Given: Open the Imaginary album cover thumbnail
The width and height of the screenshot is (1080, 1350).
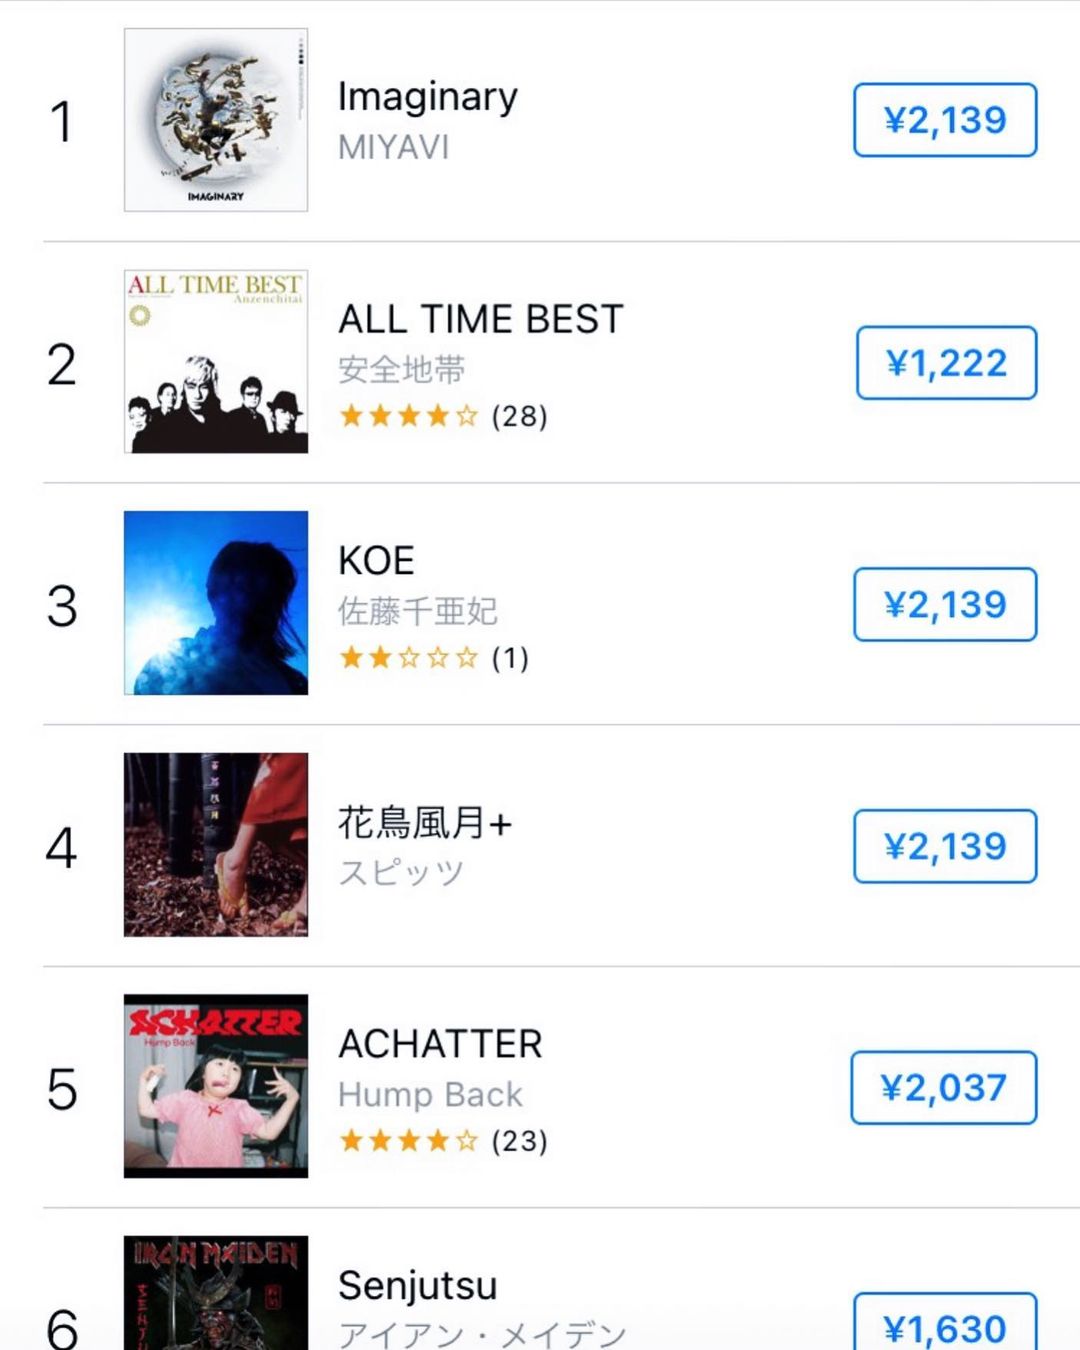Looking at the screenshot, I should pyautogui.click(x=216, y=120).
